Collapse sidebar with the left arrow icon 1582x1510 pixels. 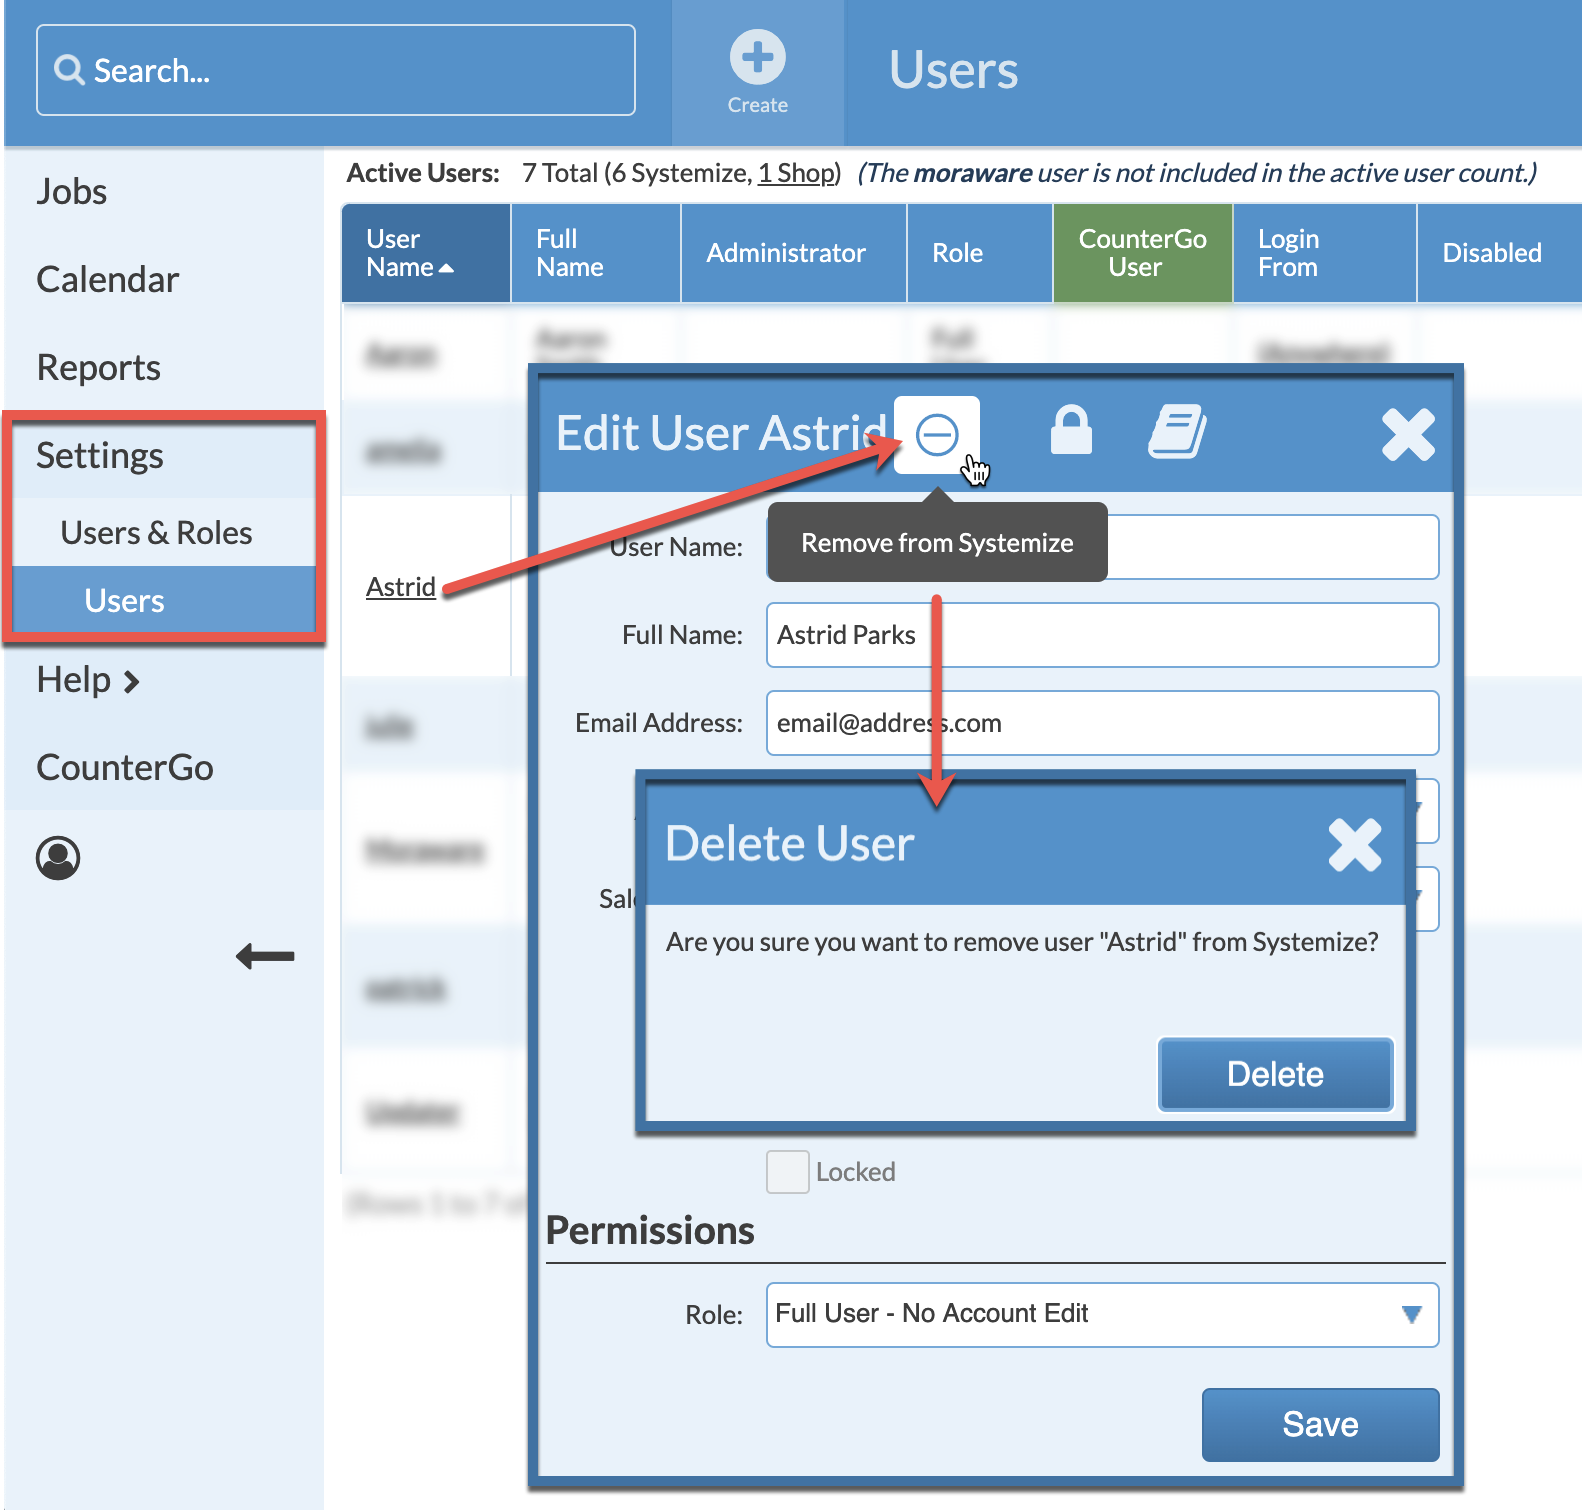tap(265, 956)
